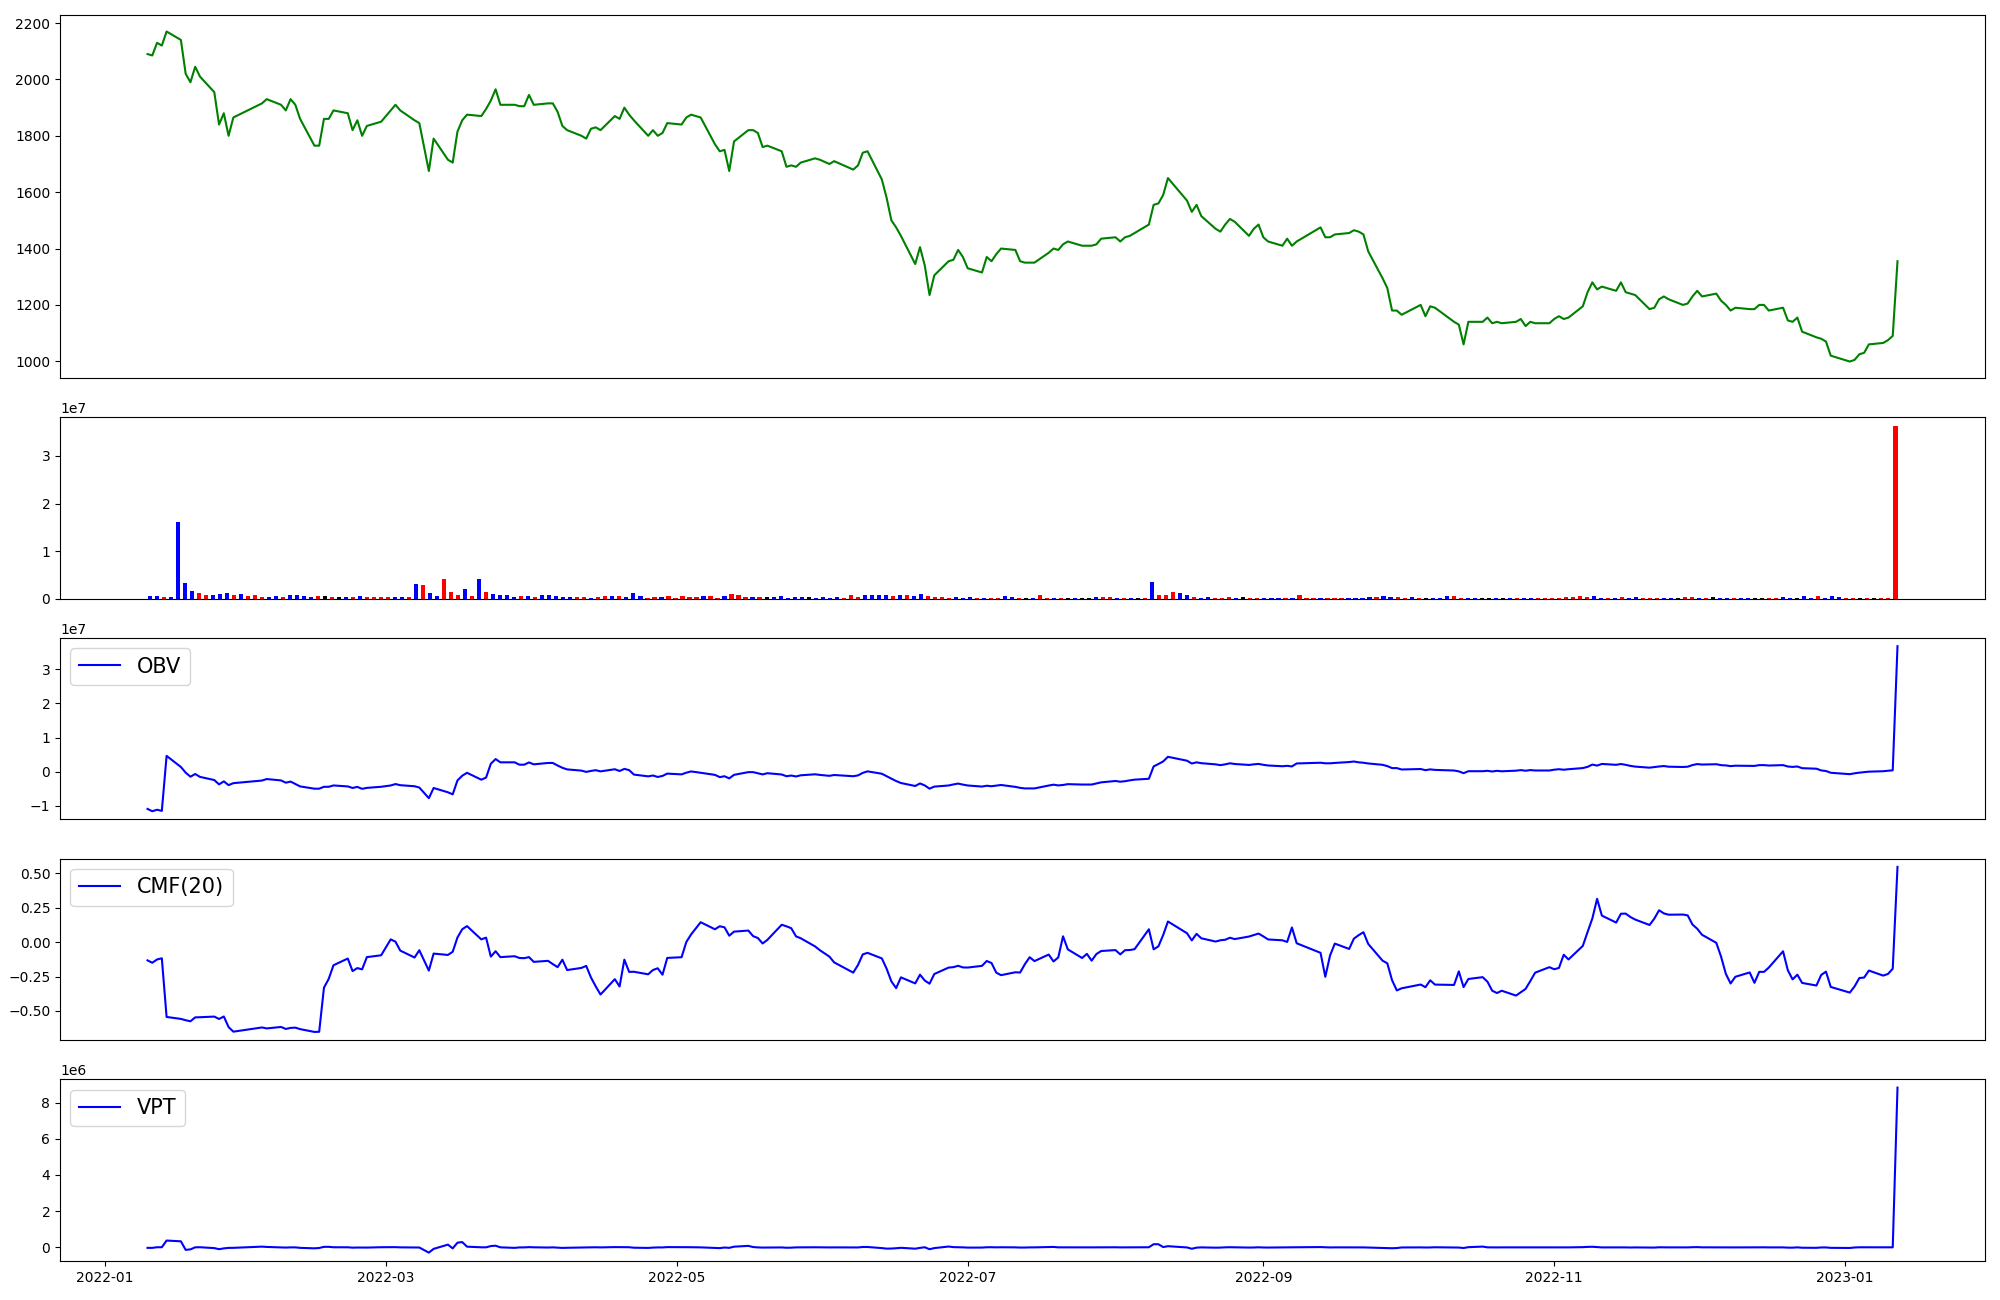Select the 2022-03 x-axis date label
Viewport: 2000px width, 1300px height.
coord(386,1277)
